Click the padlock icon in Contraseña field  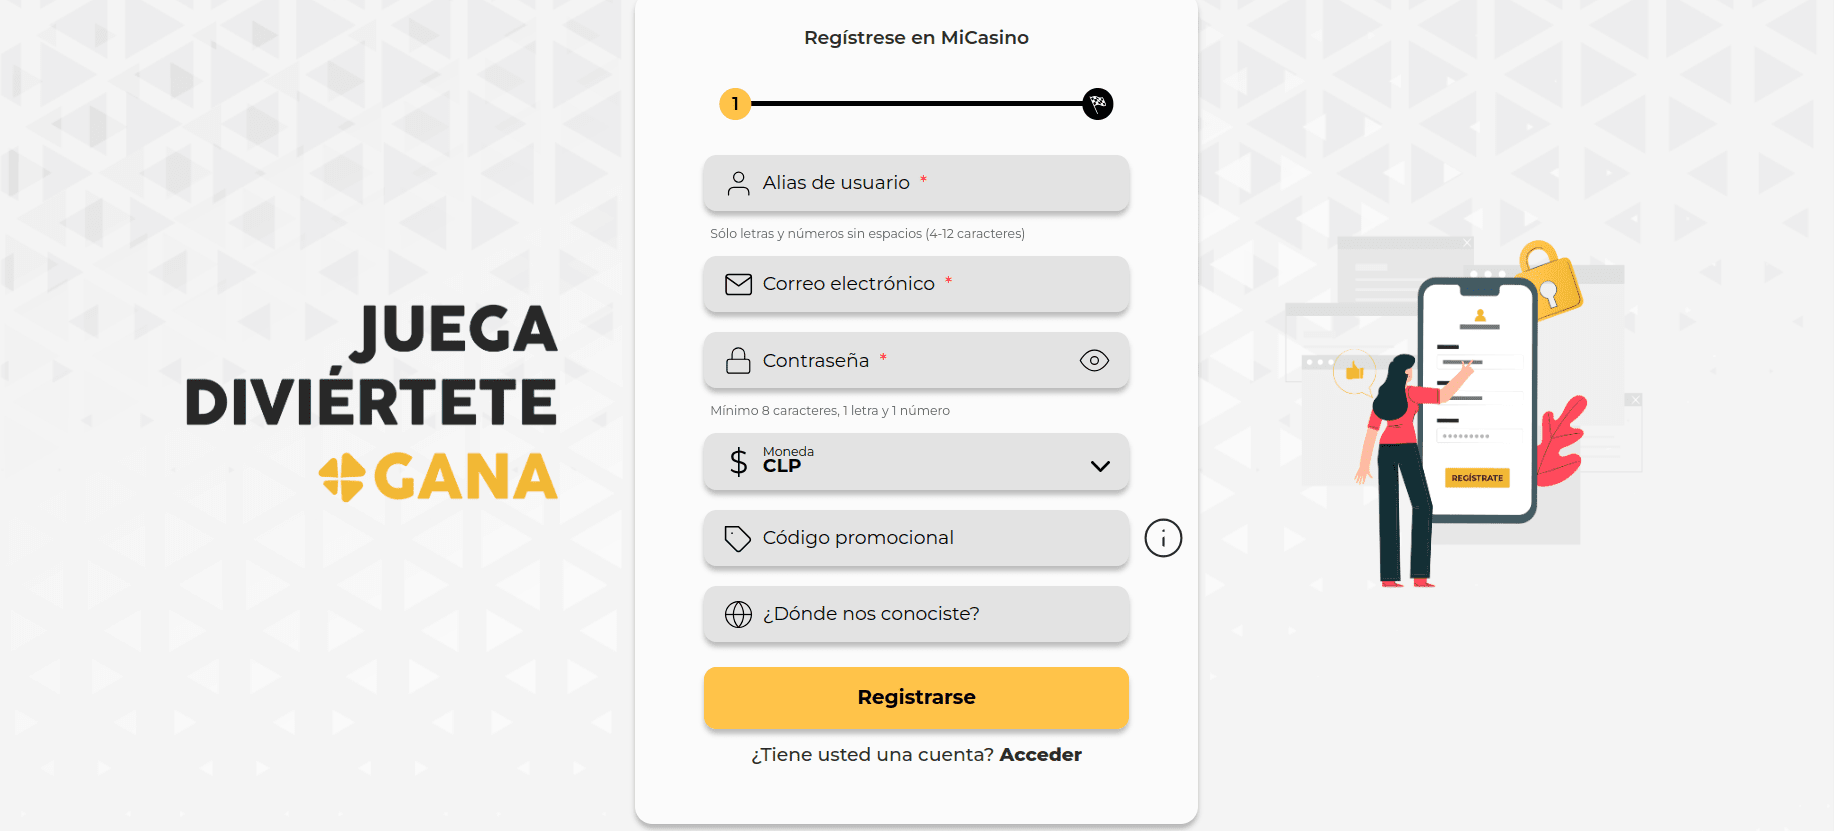[738, 361]
